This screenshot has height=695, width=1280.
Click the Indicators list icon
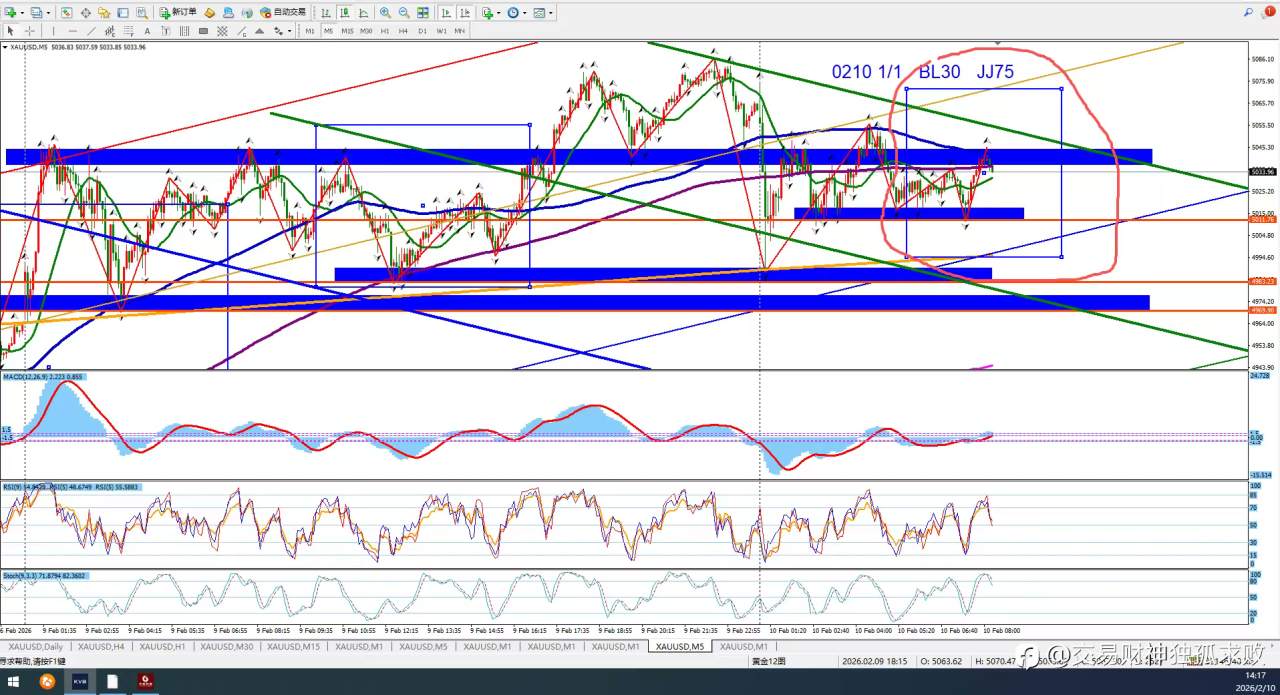487,13
